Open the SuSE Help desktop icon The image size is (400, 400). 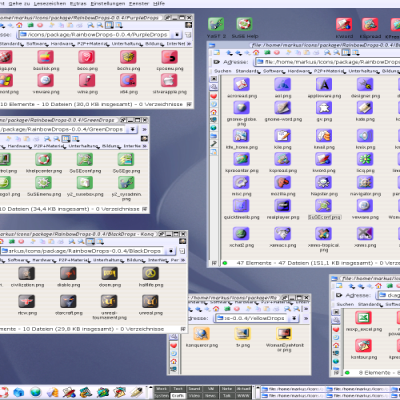coord(244,24)
